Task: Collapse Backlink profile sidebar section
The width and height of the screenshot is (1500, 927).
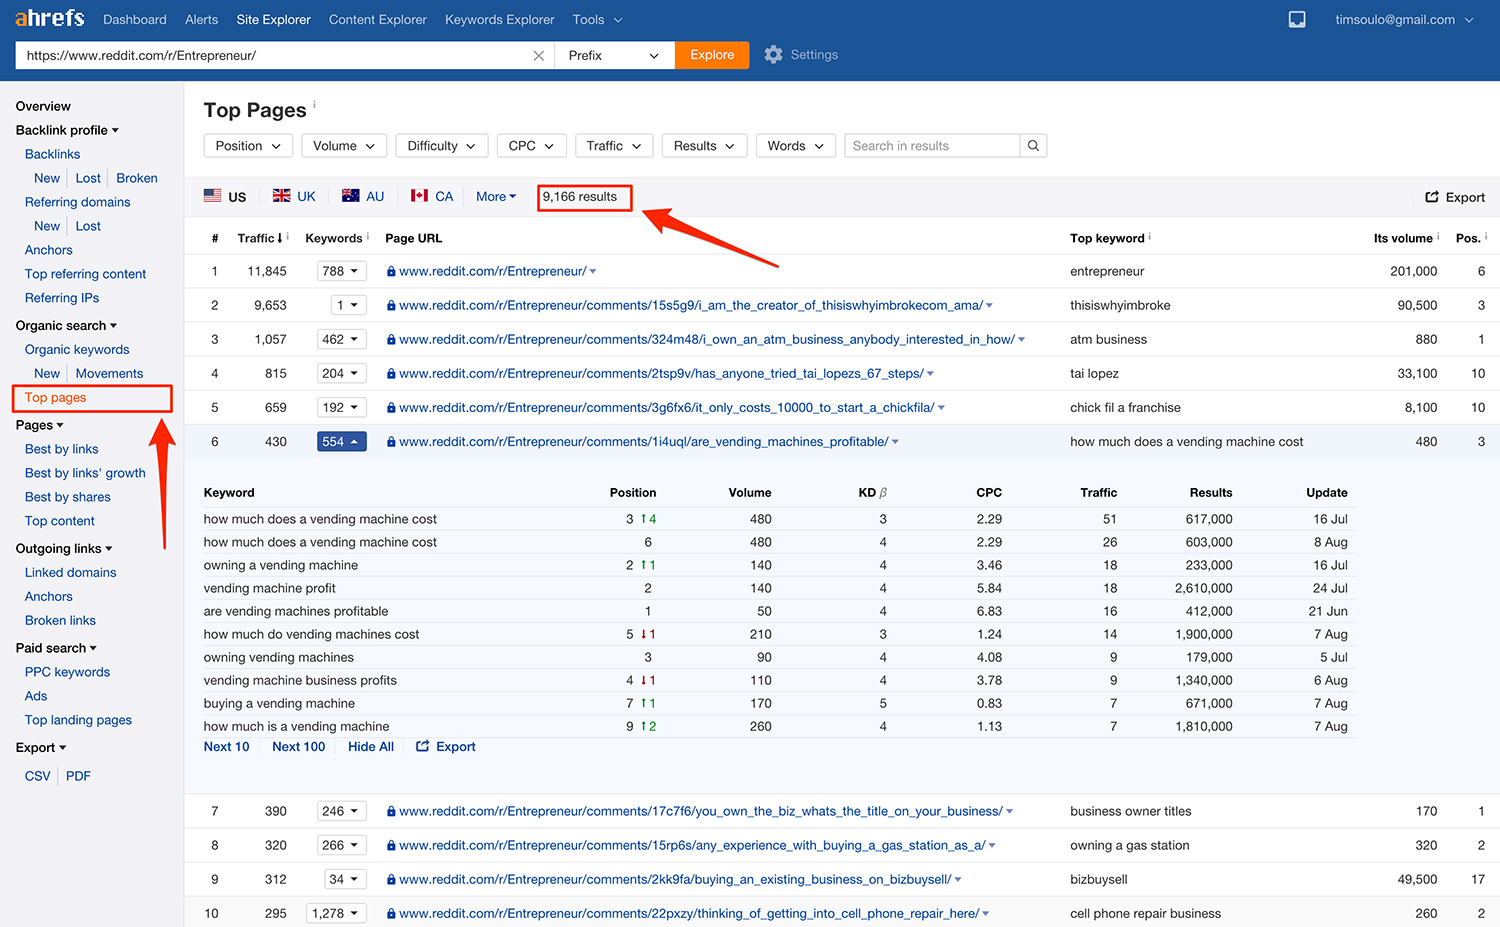Action: tap(67, 130)
